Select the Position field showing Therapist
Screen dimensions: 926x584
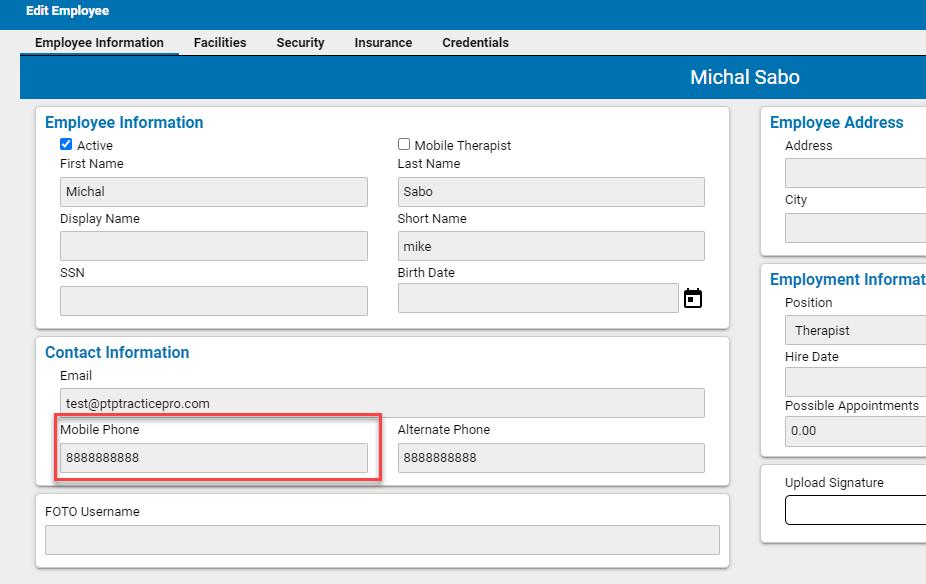858,329
